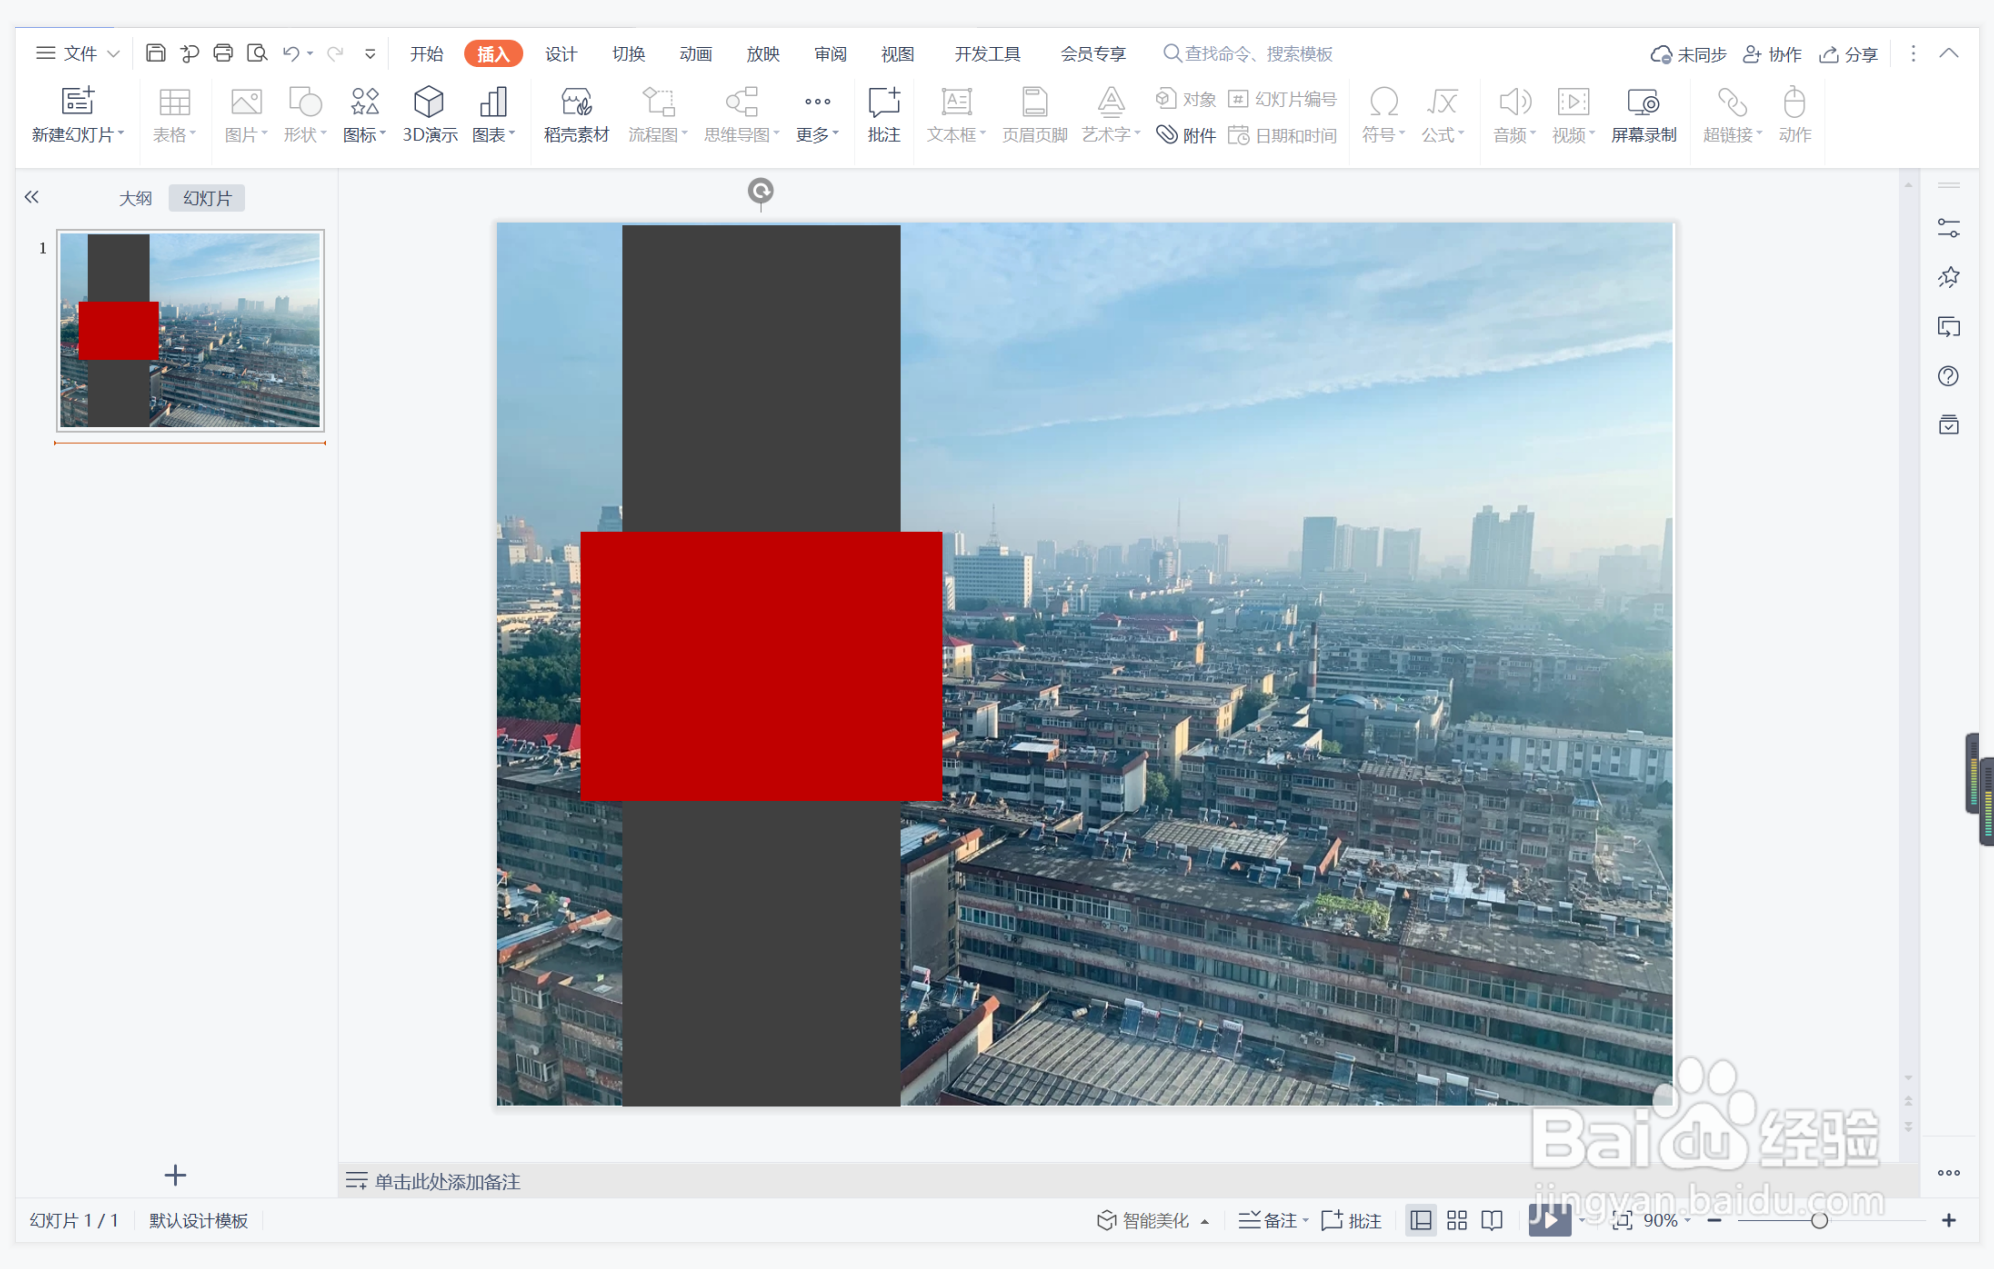Switch to slide sorter grid view
This screenshot has height=1269, width=1994.
tap(1457, 1220)
